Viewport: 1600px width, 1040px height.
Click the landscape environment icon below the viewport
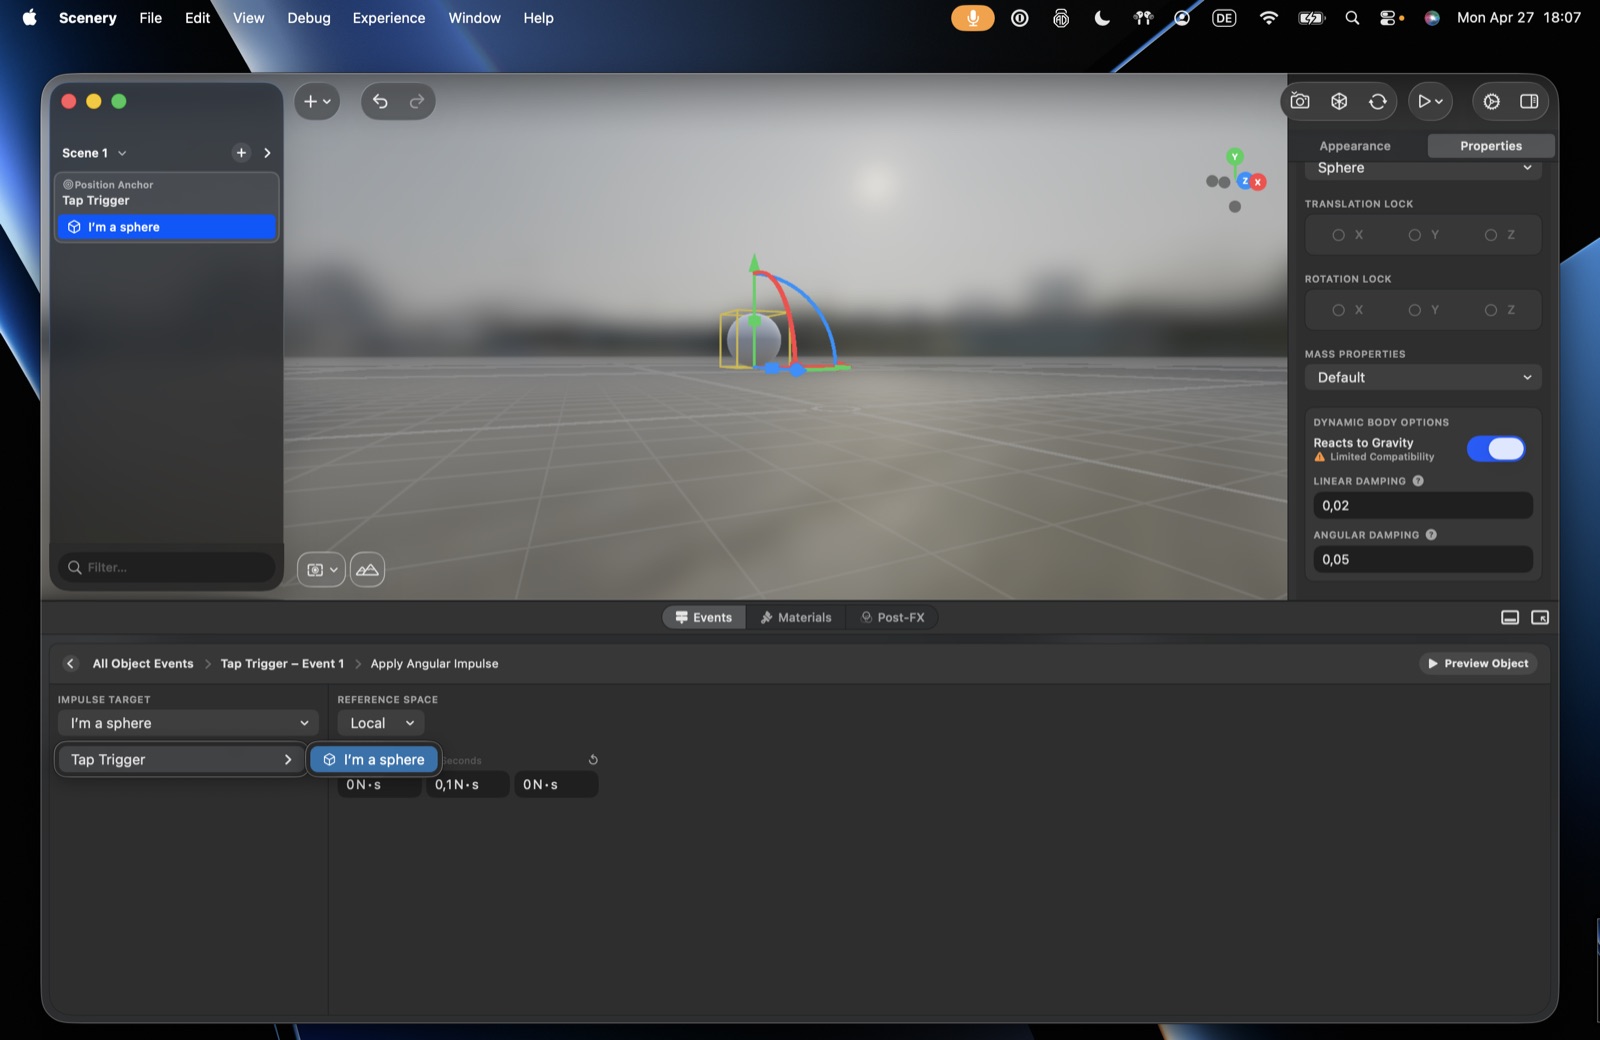point(367,570)
